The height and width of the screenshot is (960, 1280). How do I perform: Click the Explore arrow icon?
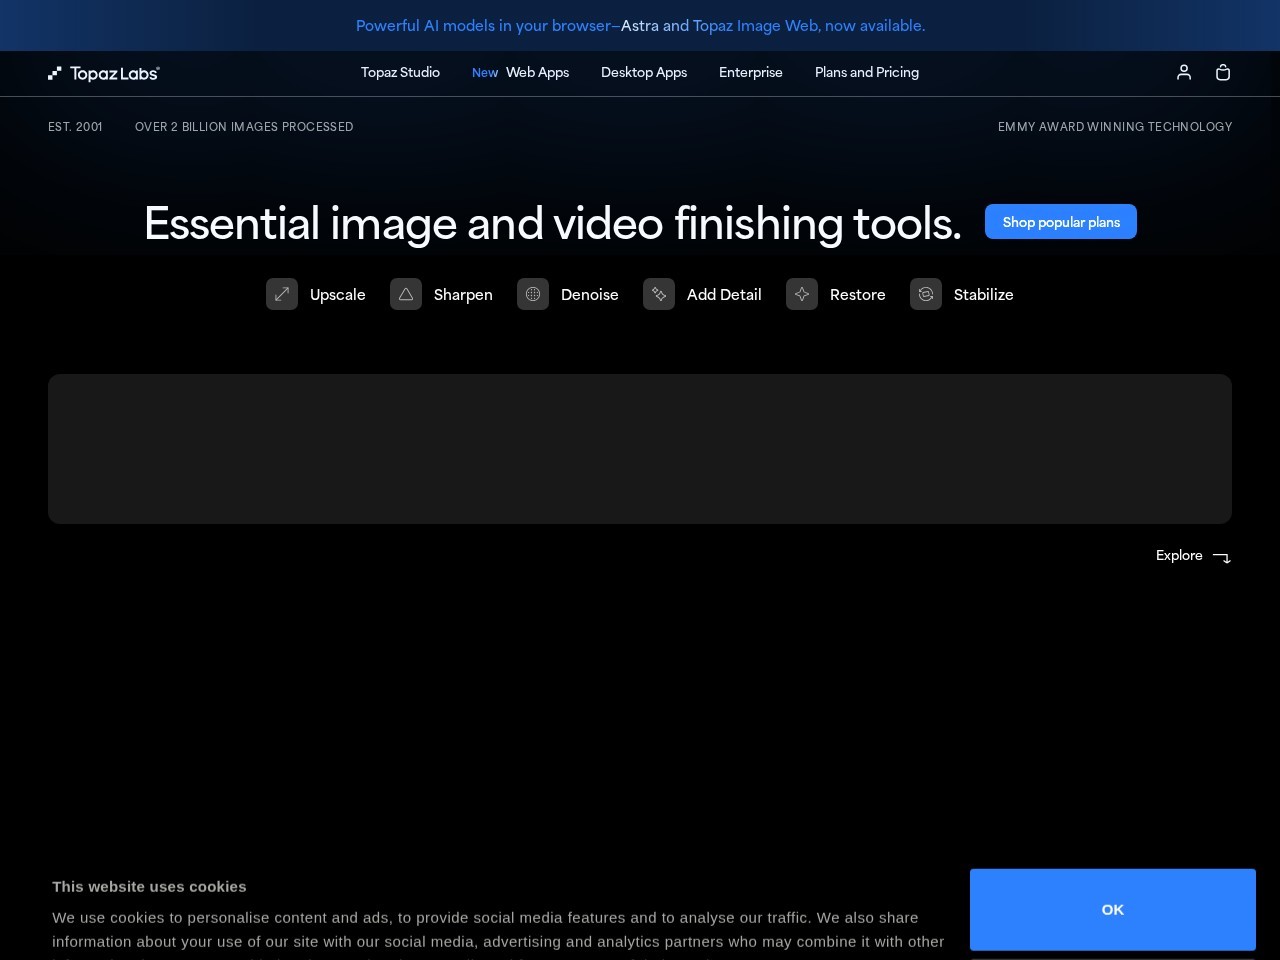pos(1222,557)
